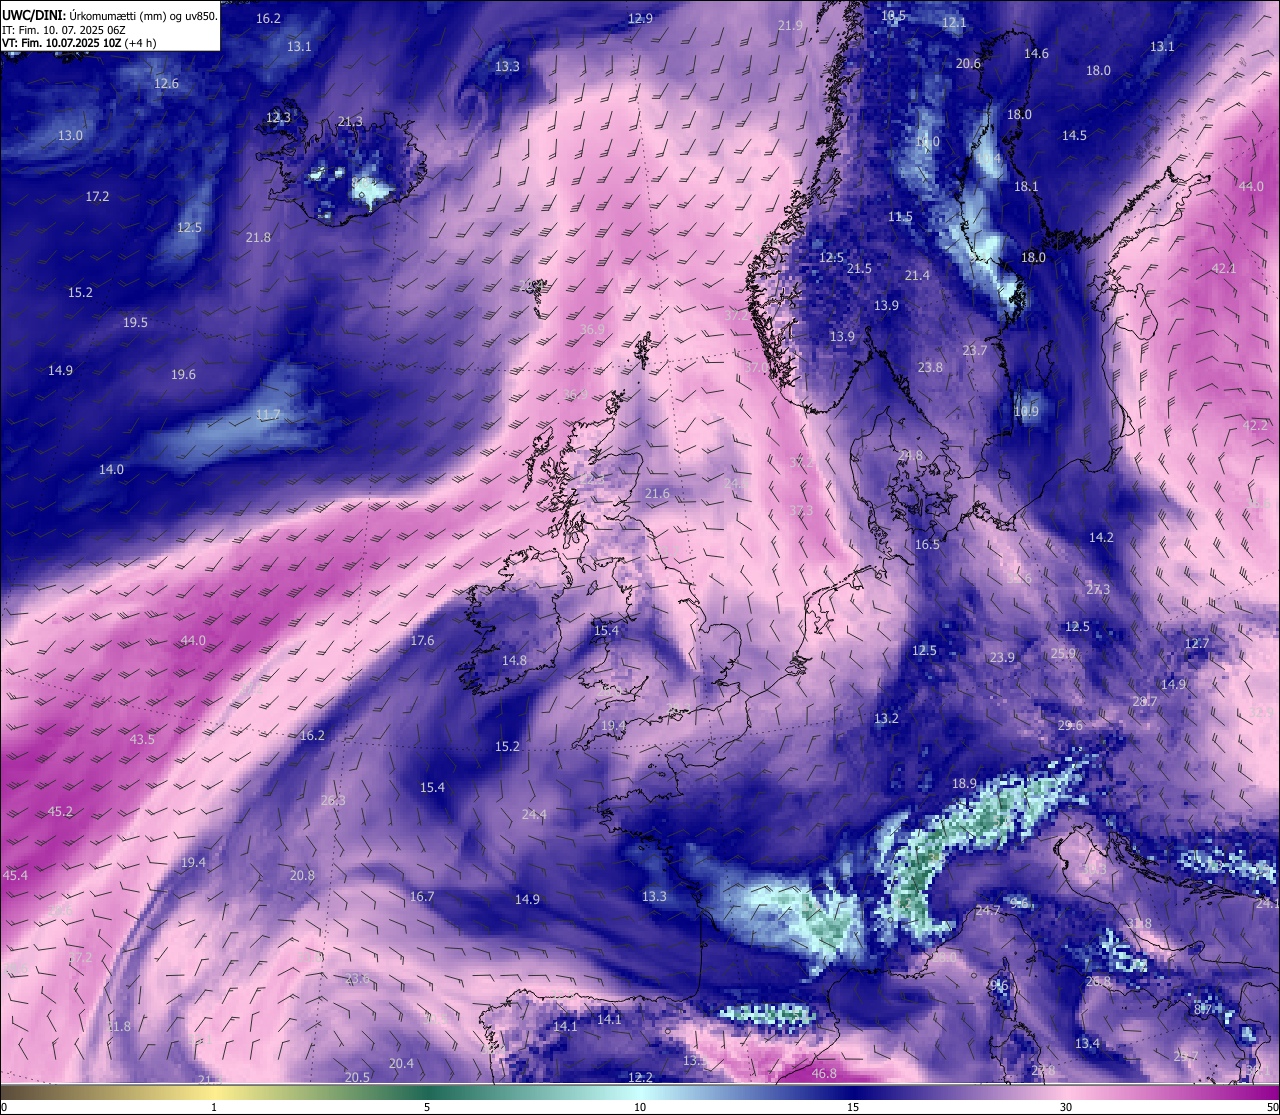Click the 45.4 value label

15,875
